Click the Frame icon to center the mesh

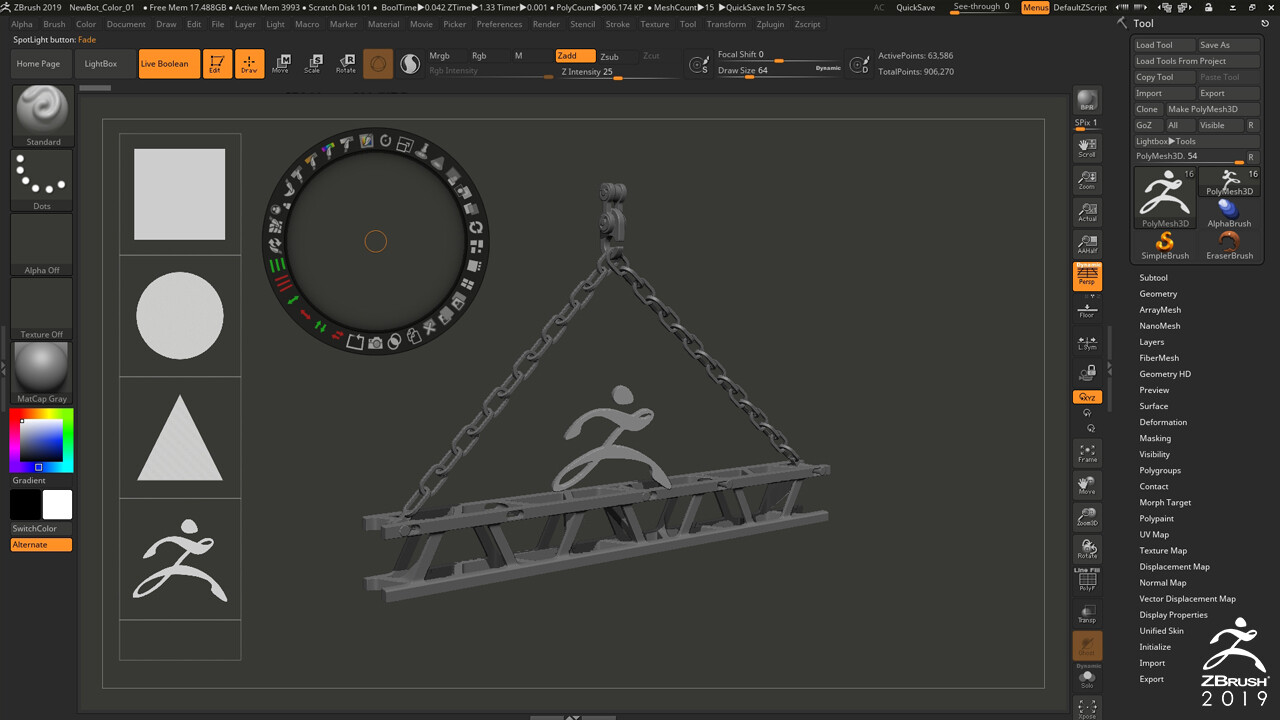coord(1087,454)
